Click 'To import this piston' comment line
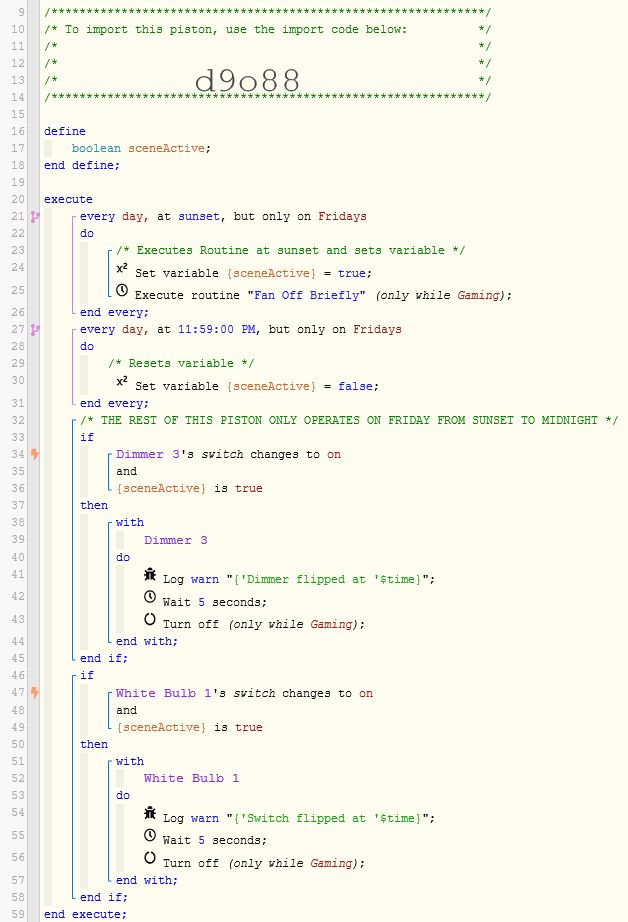The width and height of the screenshot is (628, 922). coord(268,29)
